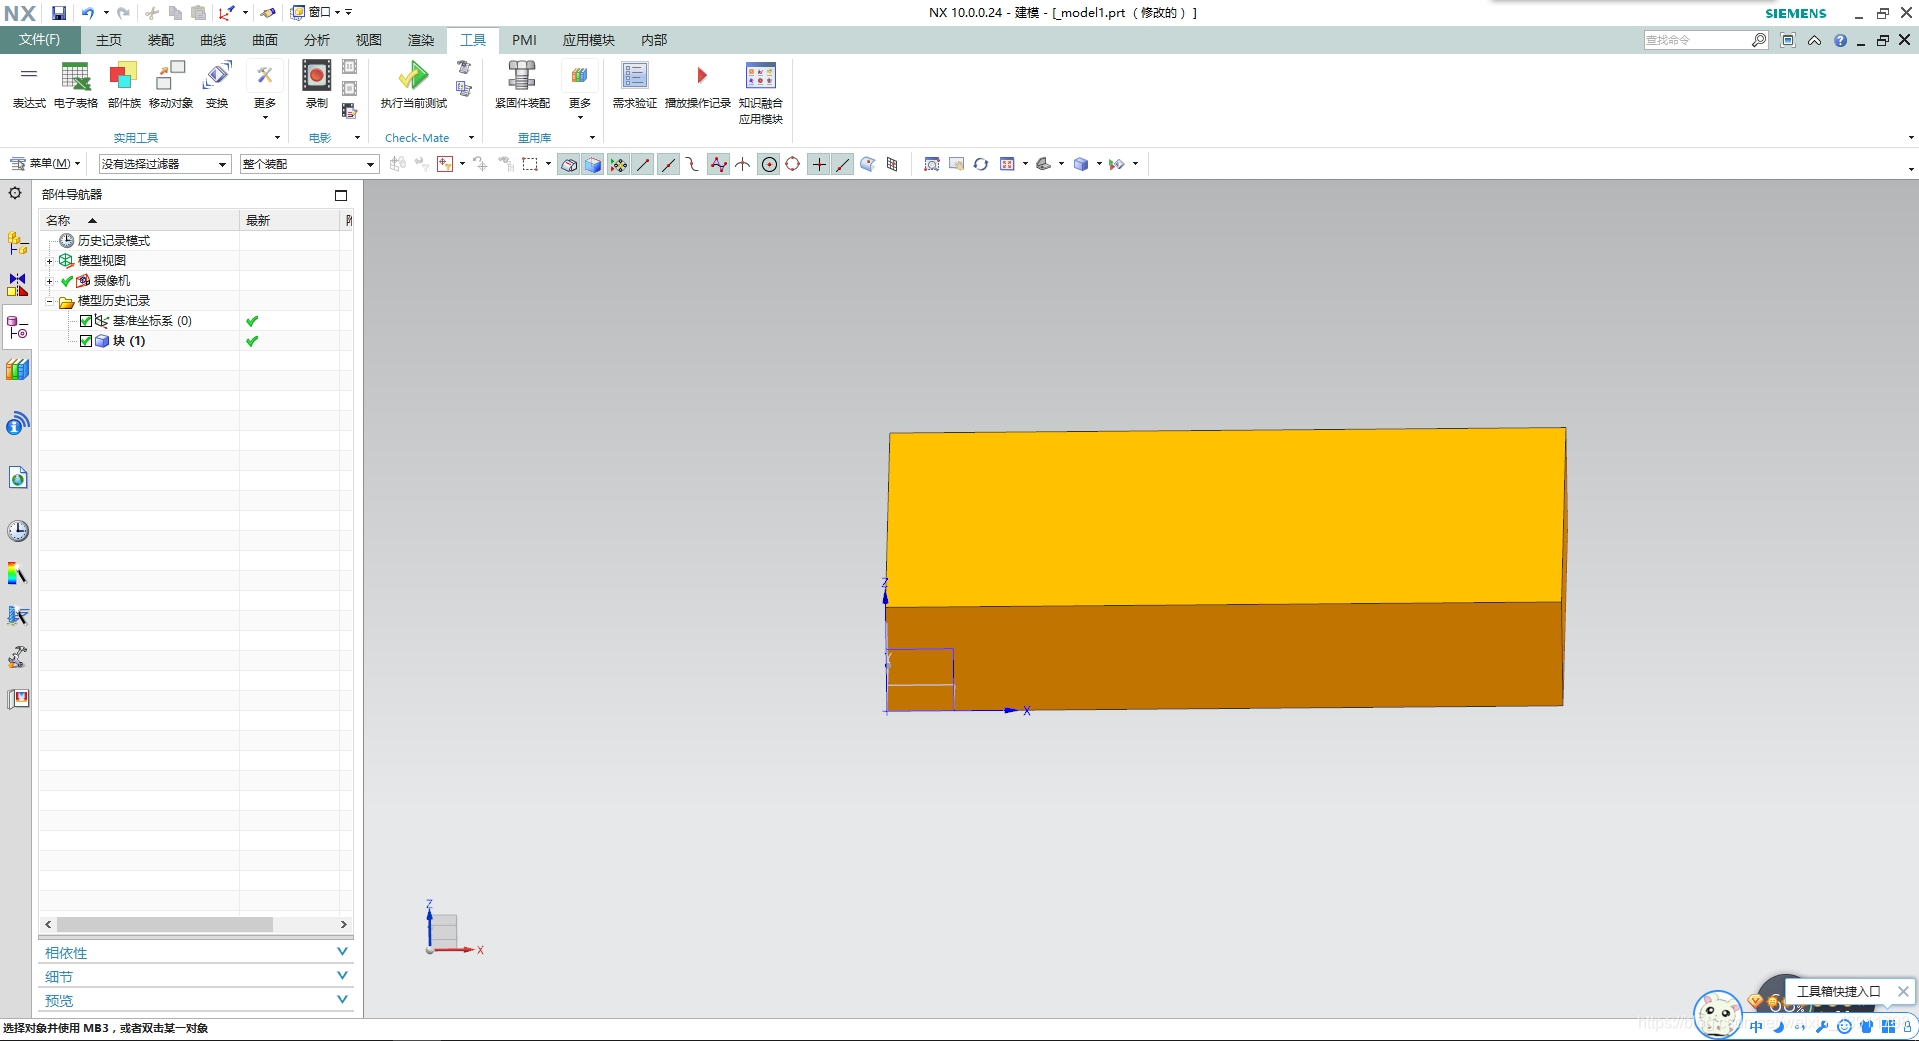Close the 工具箱快捷入口 popup
The height and width of the screenshot is (1041, 1919).
(x=1903, y=992)
